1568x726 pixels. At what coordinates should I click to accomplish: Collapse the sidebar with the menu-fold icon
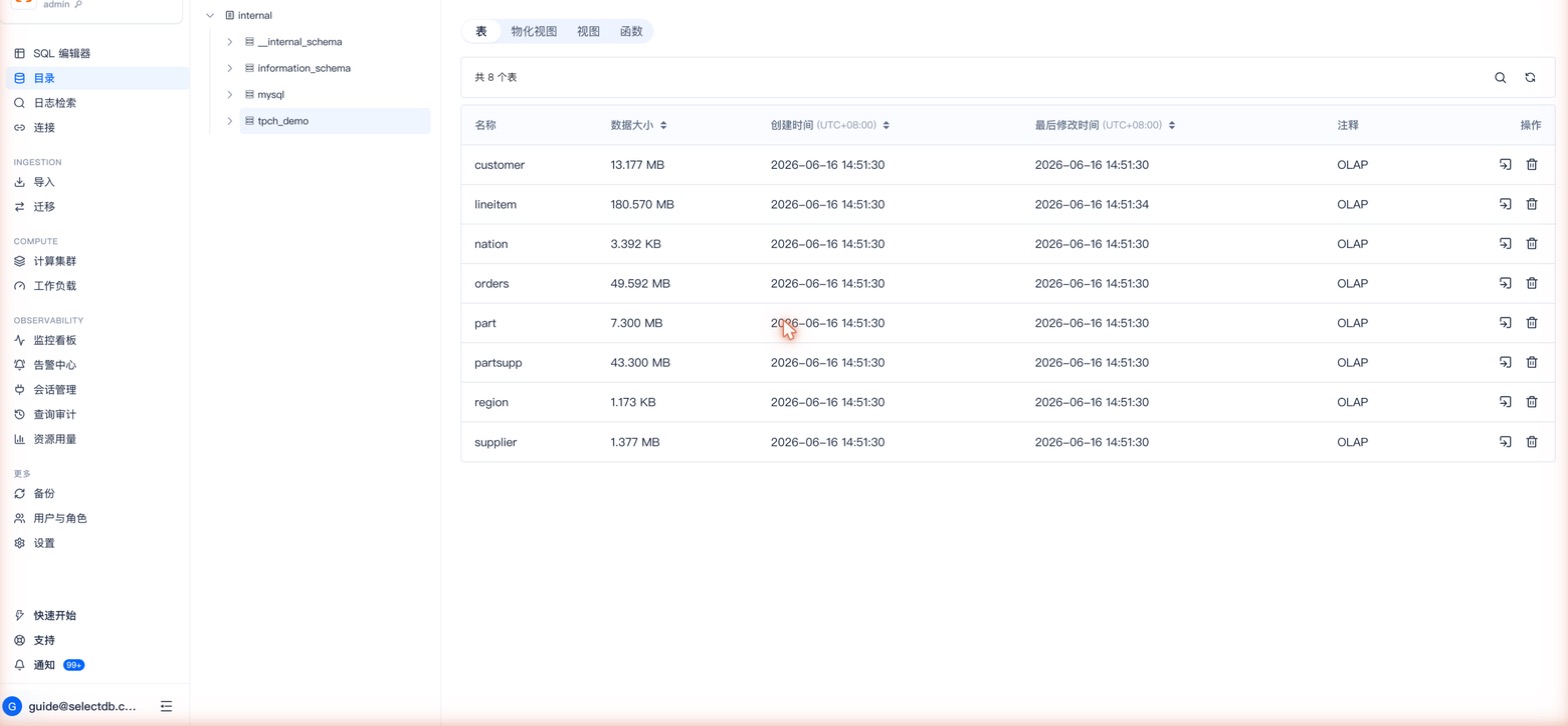pos(166,706)
